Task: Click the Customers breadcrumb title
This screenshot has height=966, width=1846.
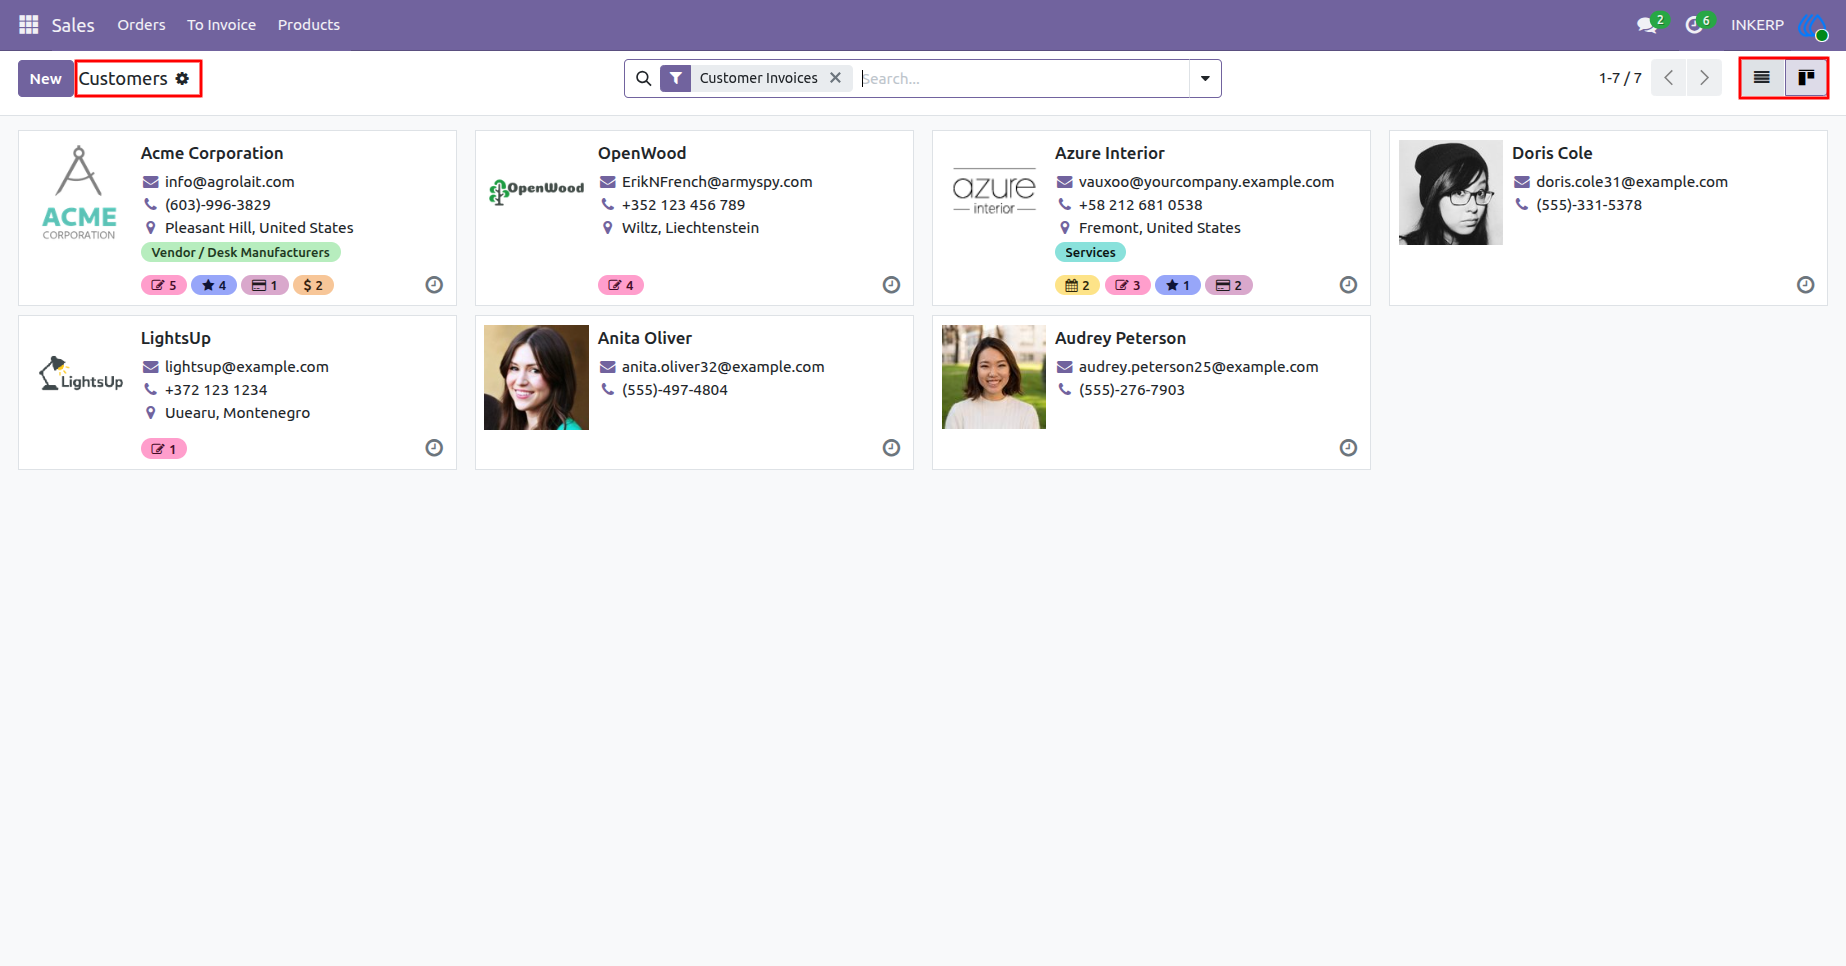Action: [123, 78]
